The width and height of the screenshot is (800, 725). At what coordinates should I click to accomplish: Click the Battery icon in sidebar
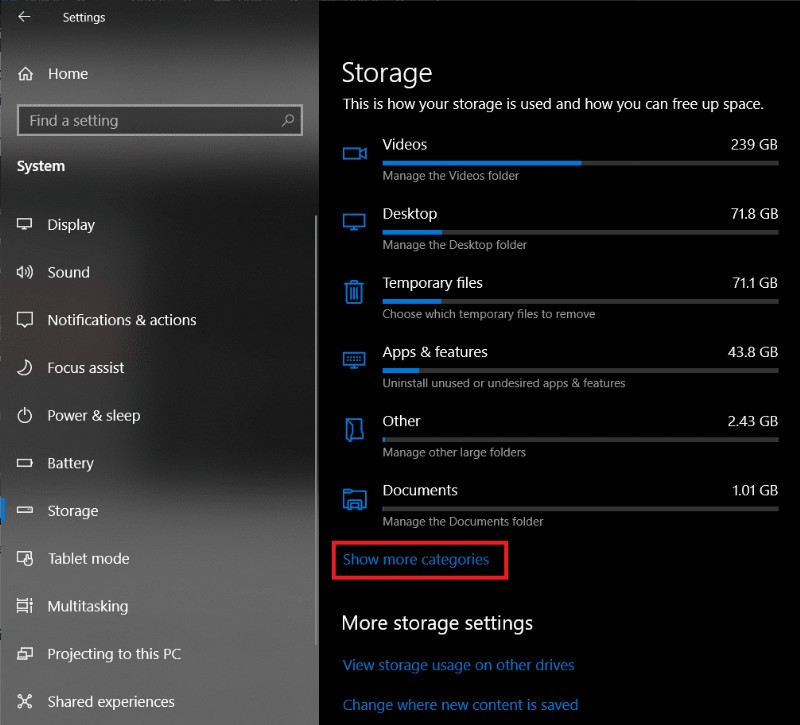24,463
